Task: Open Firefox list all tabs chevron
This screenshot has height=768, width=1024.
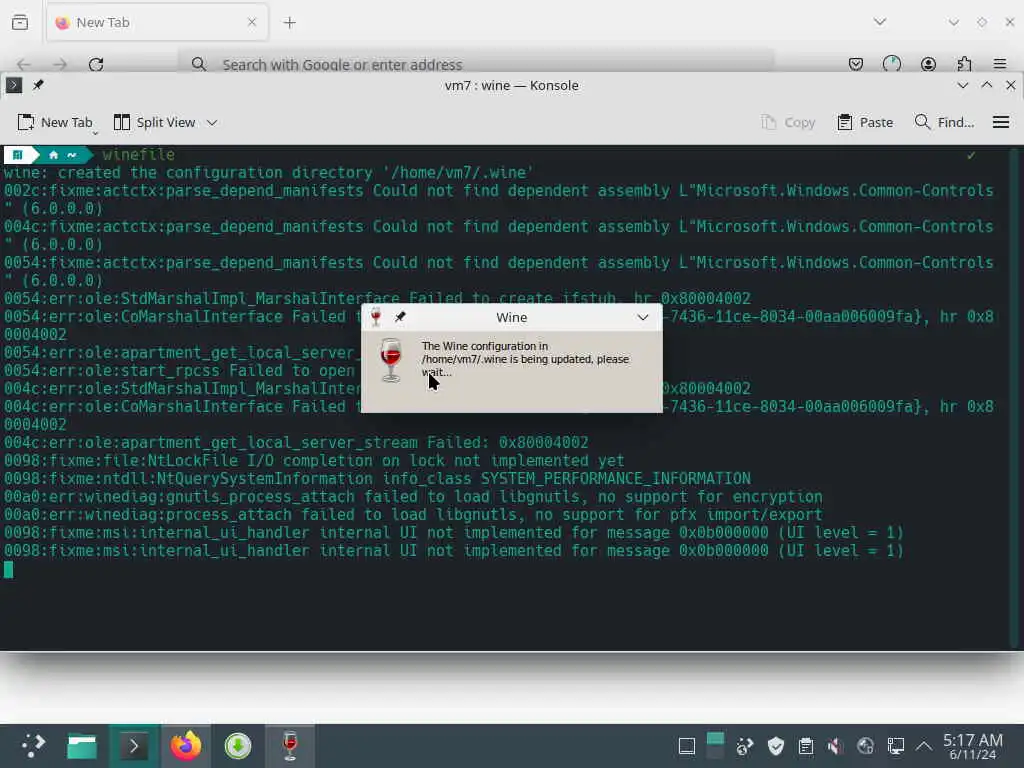Action: [x=880, y=22]
